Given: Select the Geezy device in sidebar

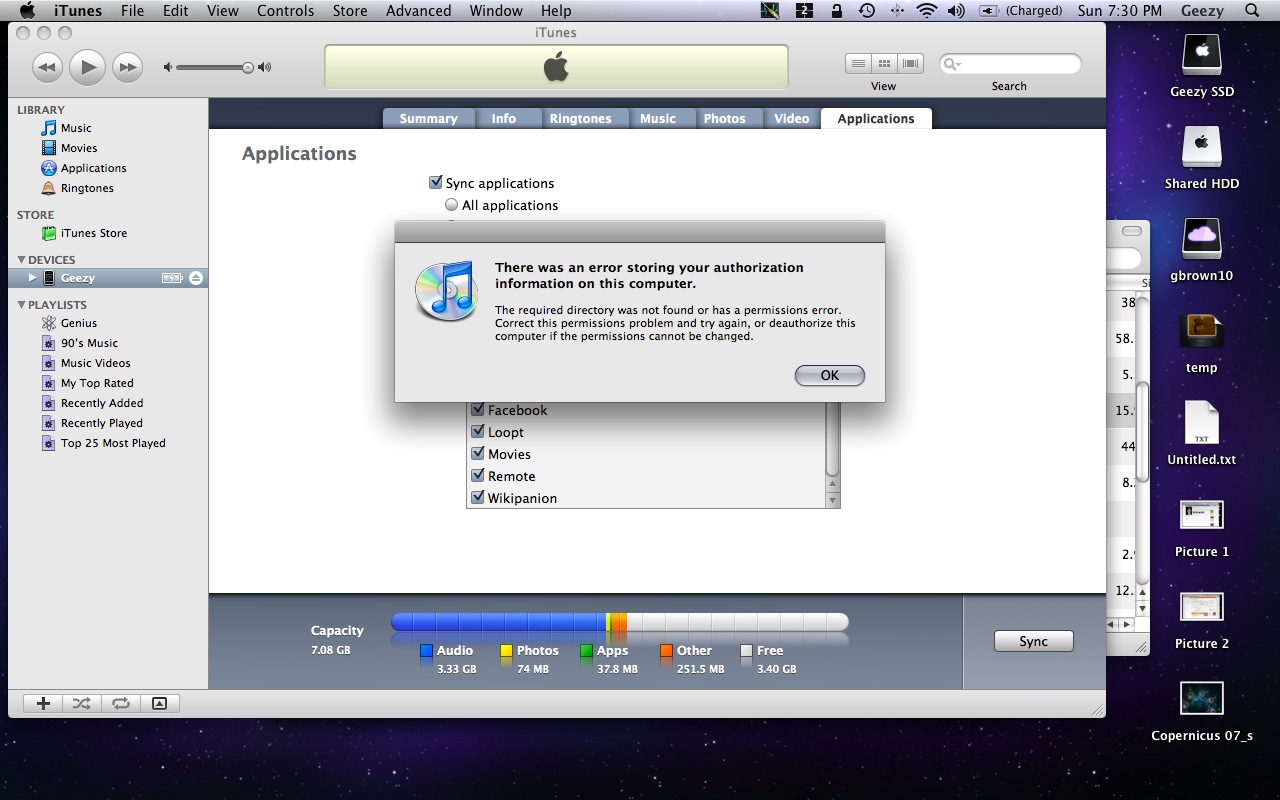Looking at the screenshot, I should click(x=108, y=277).
